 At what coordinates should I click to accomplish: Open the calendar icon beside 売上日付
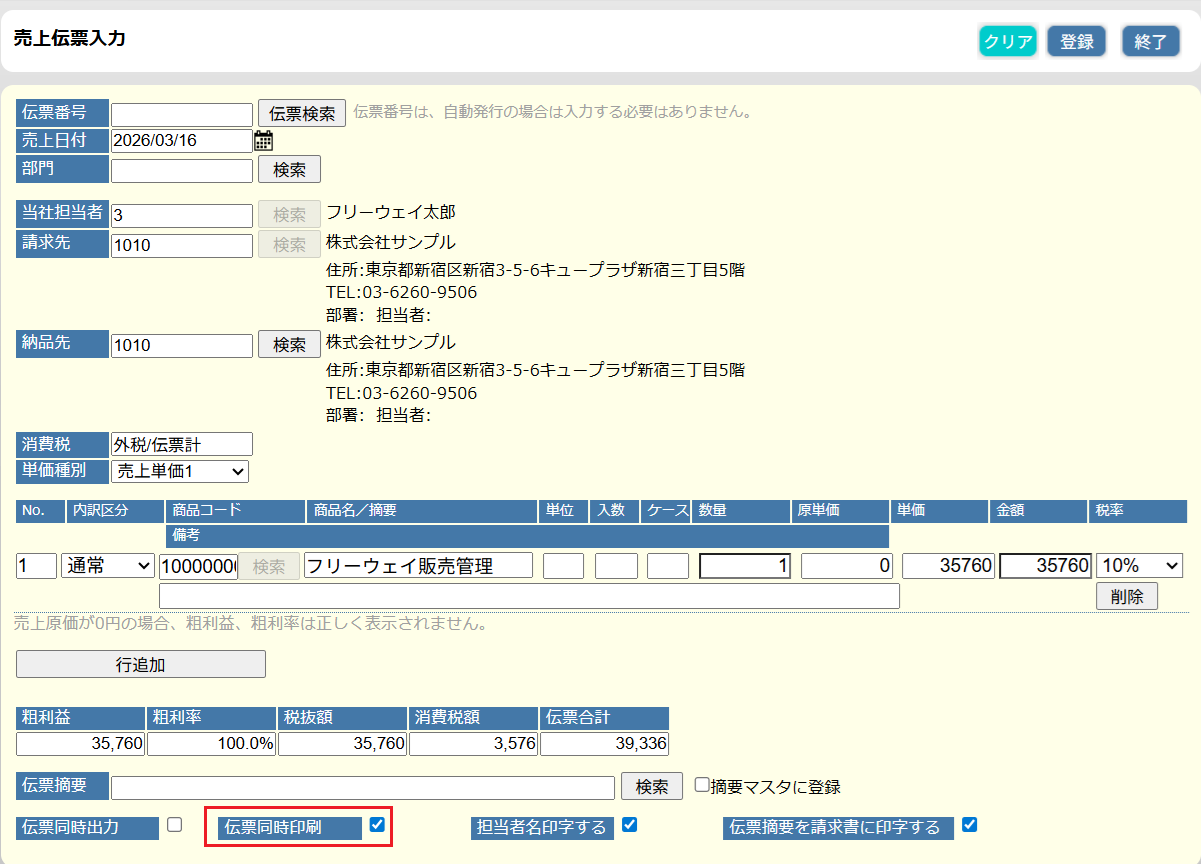point(263,141)
